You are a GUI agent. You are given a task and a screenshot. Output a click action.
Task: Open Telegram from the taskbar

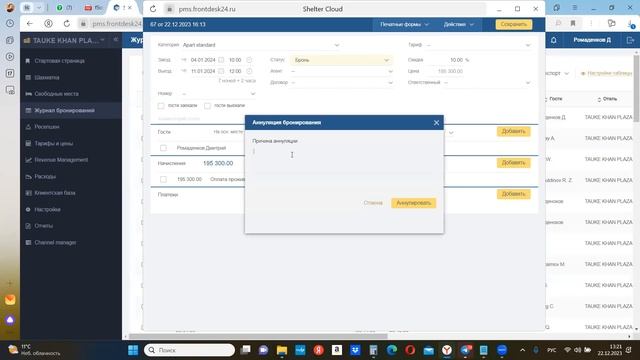click(465, 350)
